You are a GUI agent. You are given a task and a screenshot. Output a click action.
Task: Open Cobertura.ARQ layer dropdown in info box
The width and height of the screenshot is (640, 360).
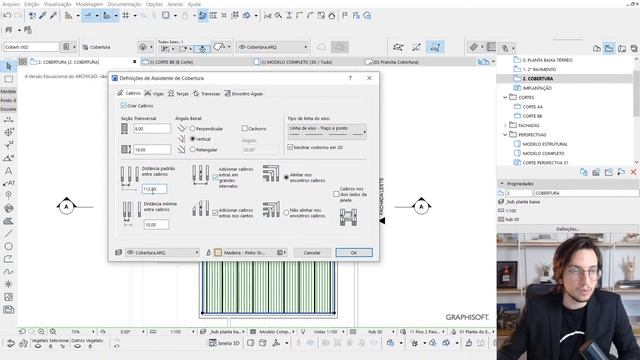[273, 47]
